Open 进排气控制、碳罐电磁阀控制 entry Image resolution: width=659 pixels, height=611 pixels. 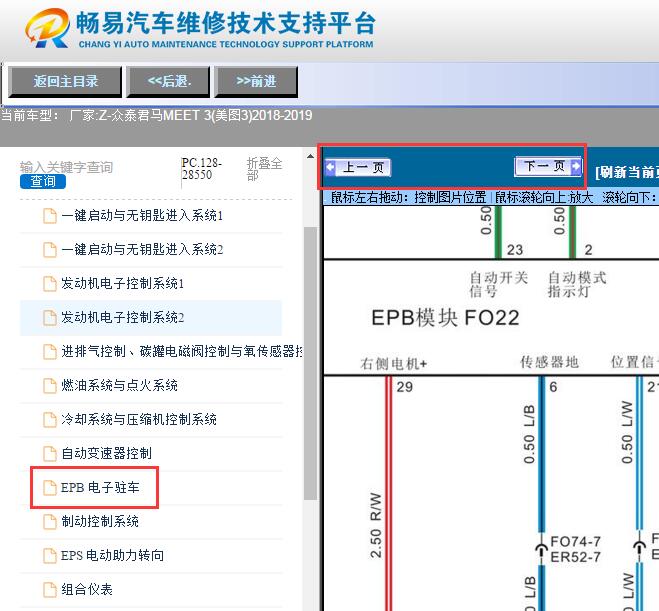(182, 351)
